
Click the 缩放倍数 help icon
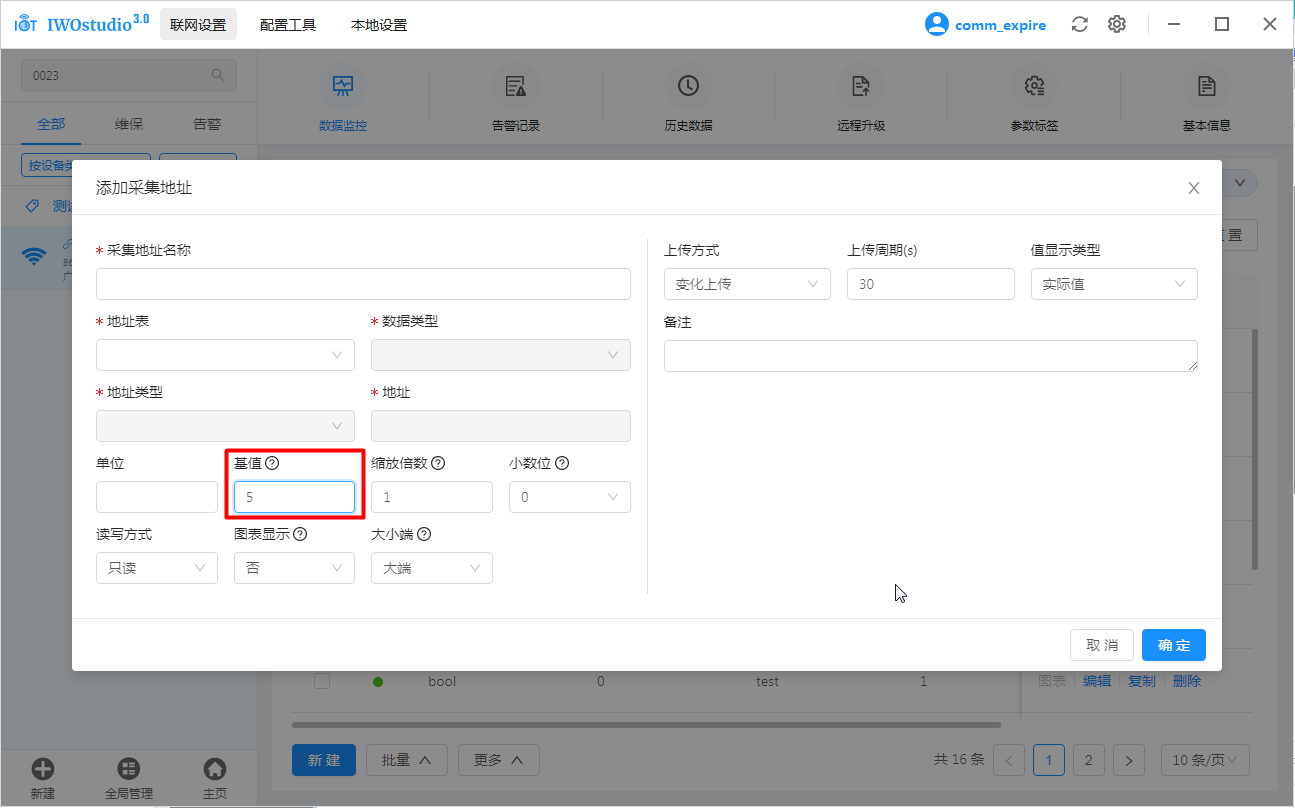tap(438, 464)
